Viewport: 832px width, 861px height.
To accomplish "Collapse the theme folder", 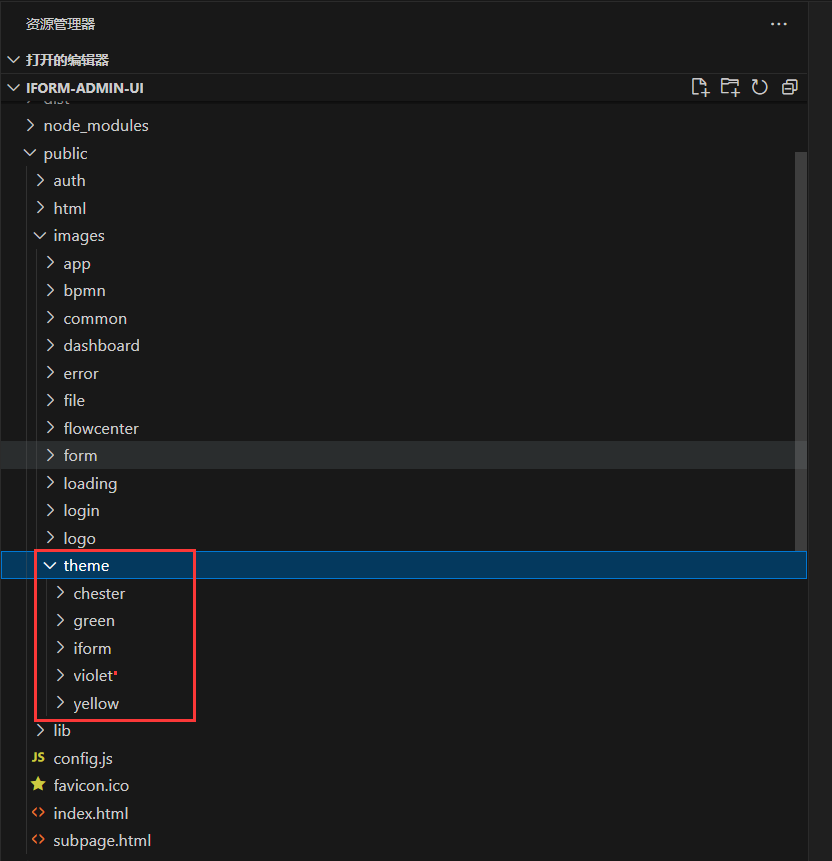I will pos(50,566).
